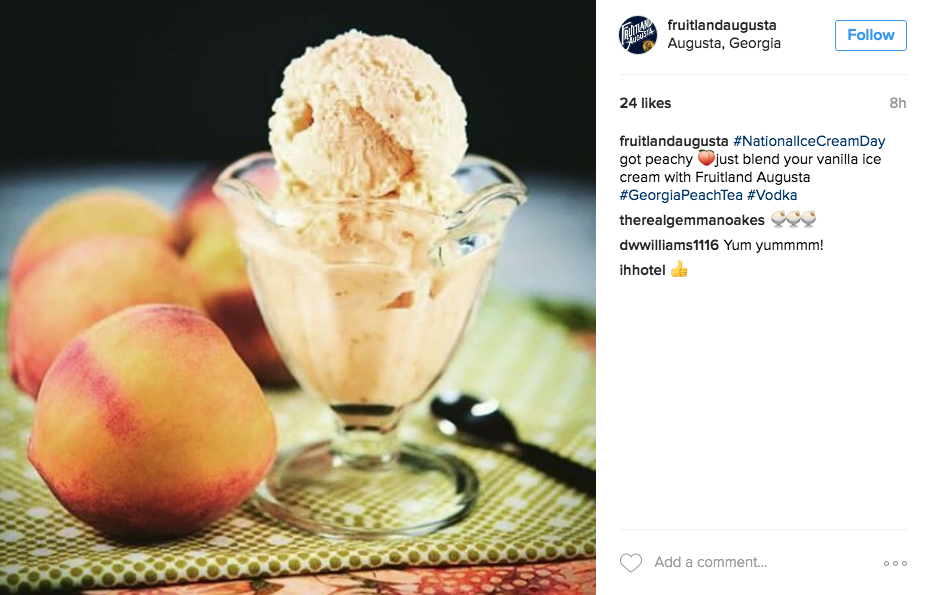Open fruitlandaugusta username in header

pos(721,25)
